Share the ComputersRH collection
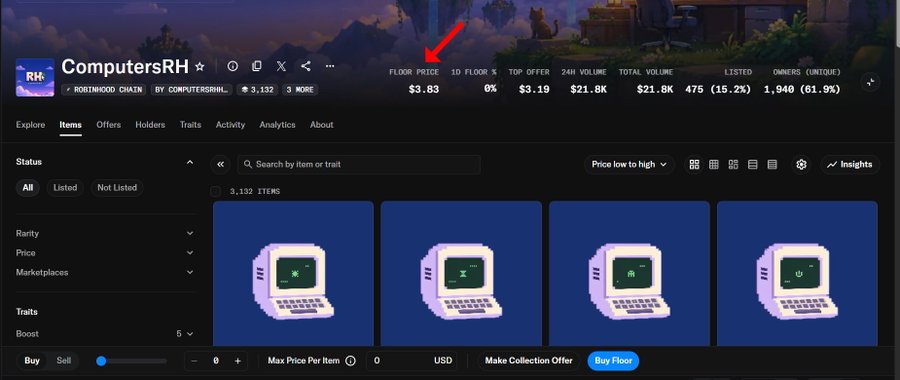 click(305, 66)
